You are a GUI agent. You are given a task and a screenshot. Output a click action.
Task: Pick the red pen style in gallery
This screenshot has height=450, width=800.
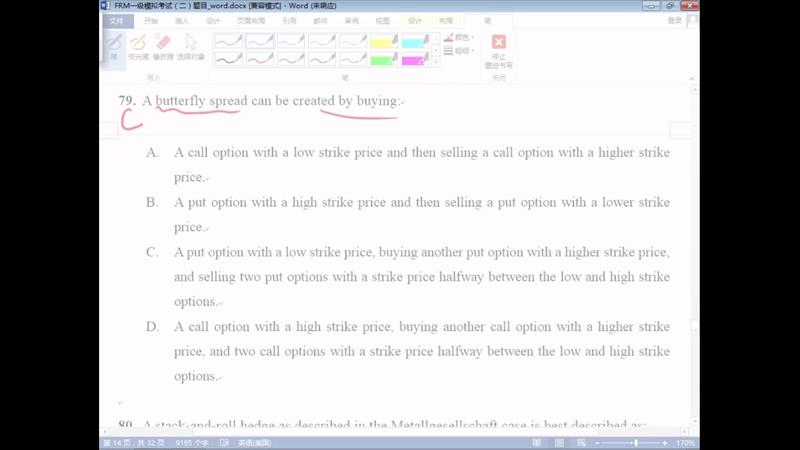pos(260,59)
